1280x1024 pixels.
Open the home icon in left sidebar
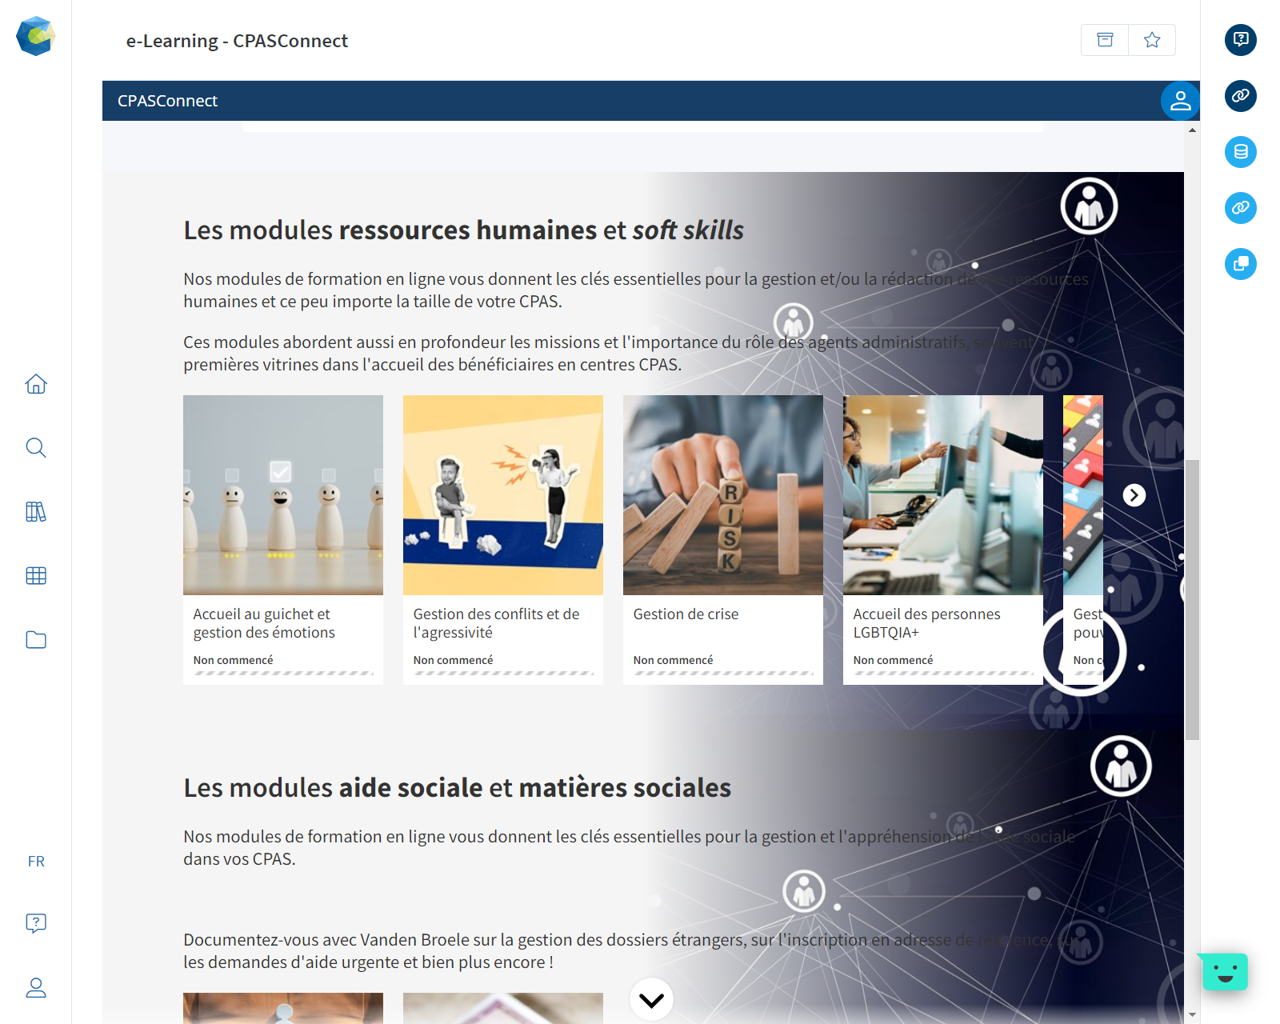pos(36,384)
